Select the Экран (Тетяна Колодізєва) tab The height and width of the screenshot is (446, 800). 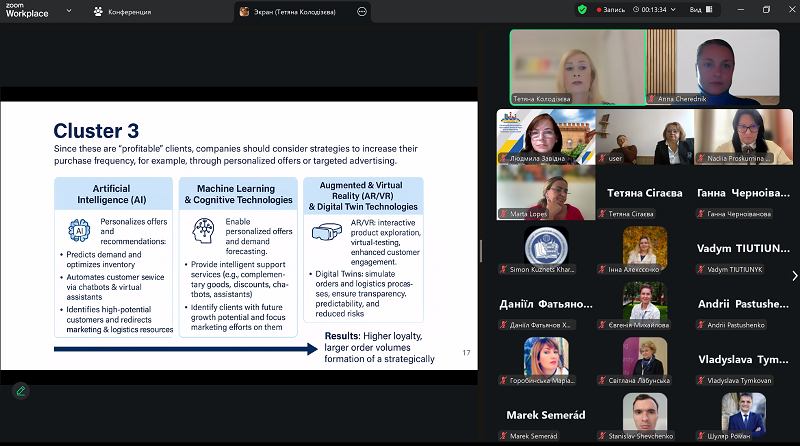point(296,11)
